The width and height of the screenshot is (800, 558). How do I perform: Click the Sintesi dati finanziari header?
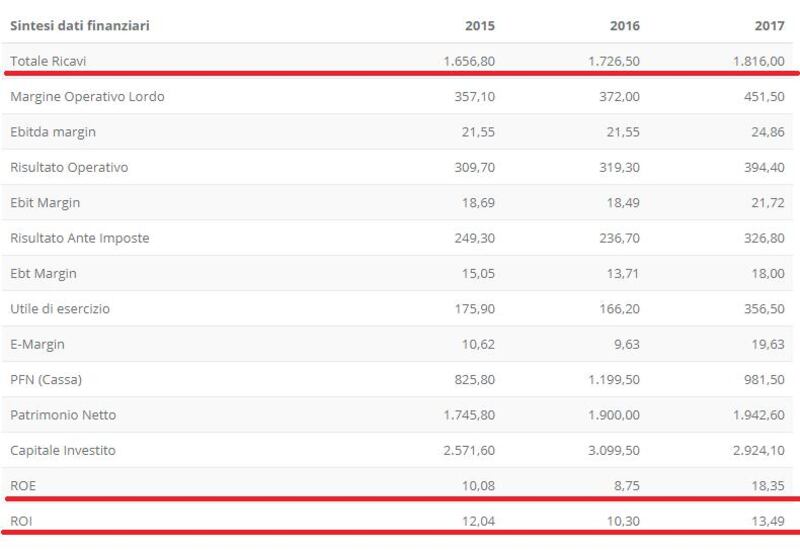[80, 26]
